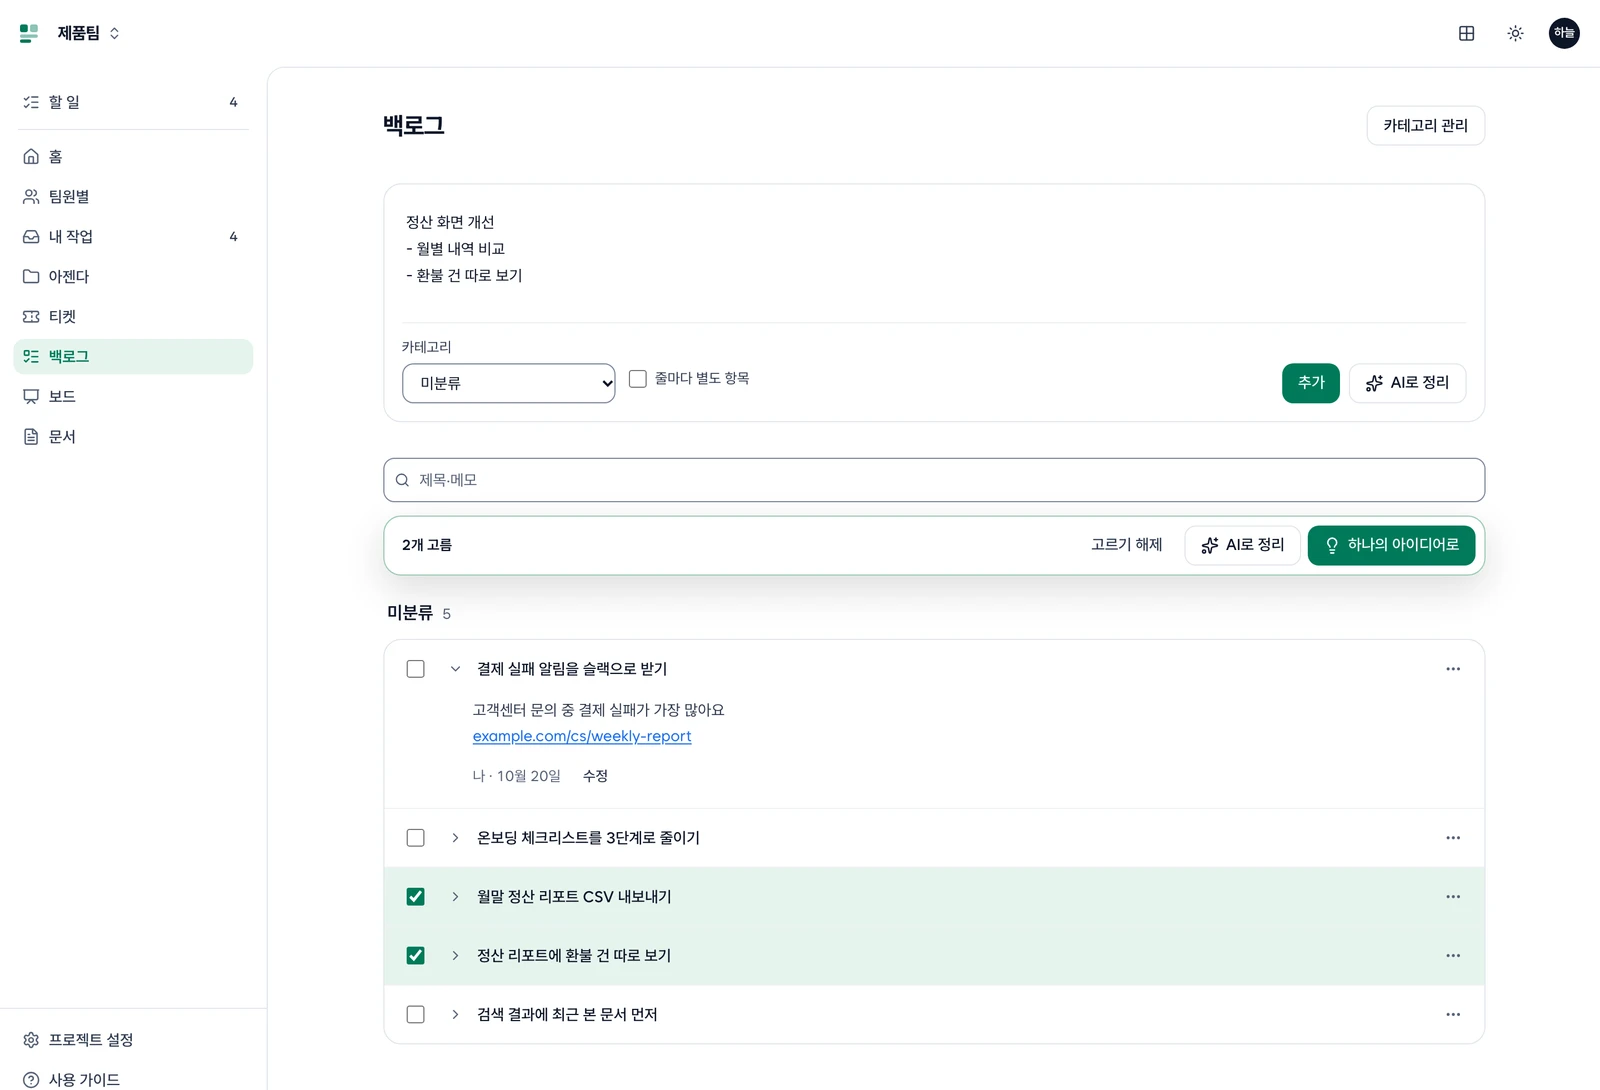The width and height of the screenshot is (1600, 1090).
Task: Click the ticket icon in sidebar
Action: click(31, 317)
